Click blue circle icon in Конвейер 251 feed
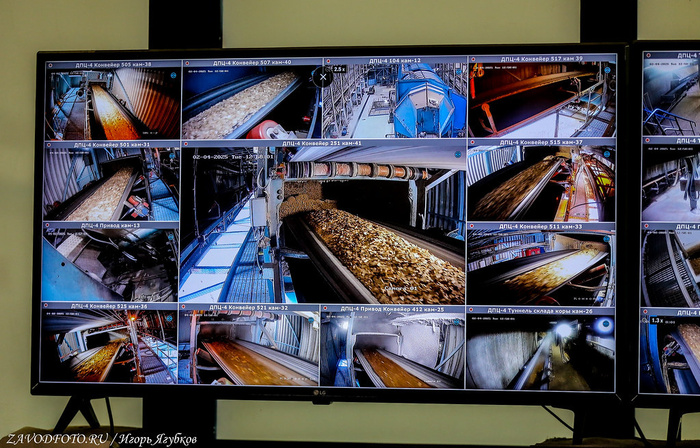 (458, 154)
